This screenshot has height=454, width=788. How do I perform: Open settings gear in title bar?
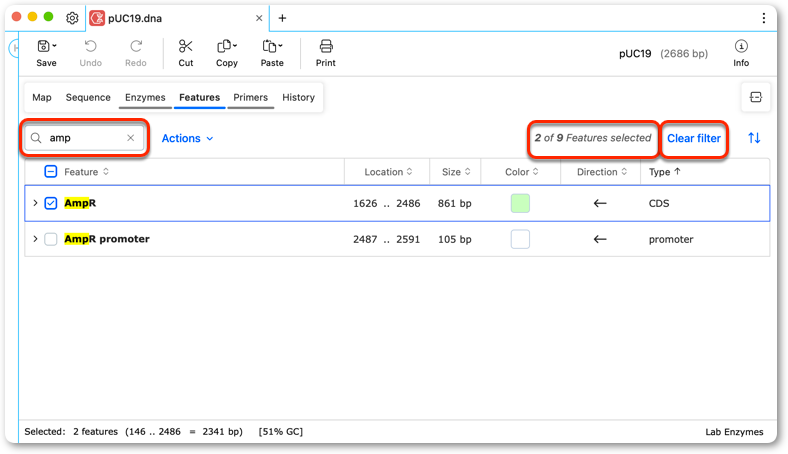click(72, 18)
